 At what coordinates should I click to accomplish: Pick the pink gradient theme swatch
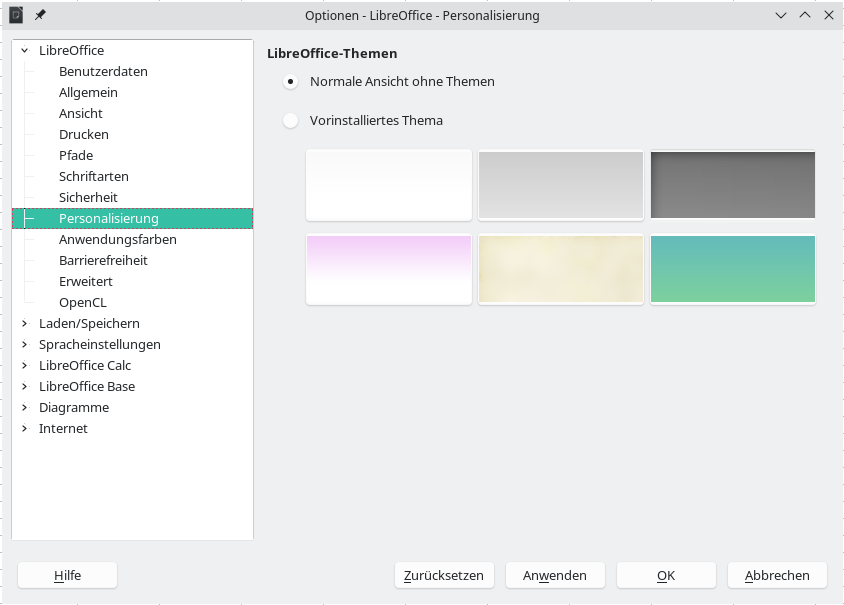(388, 269)
